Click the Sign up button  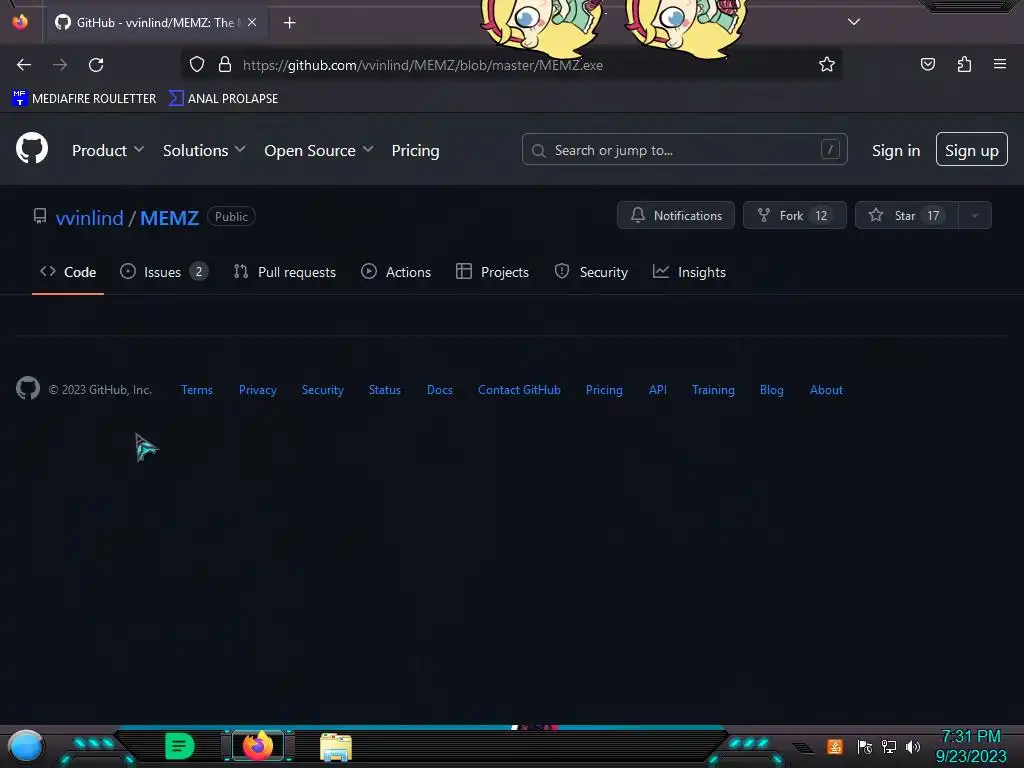[972, 150]
